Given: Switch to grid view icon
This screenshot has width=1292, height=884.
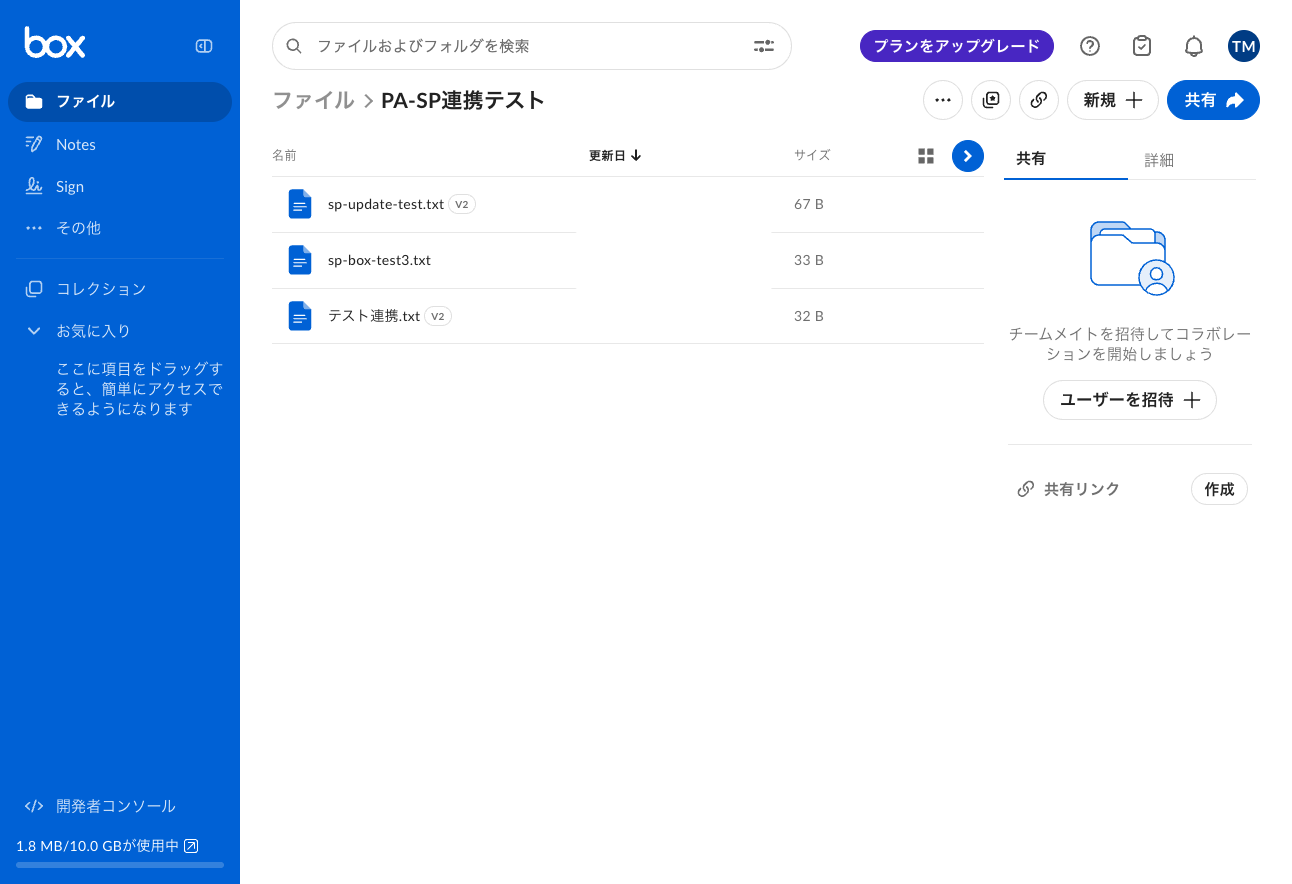Looking at the screenshot, I should 926,156.
